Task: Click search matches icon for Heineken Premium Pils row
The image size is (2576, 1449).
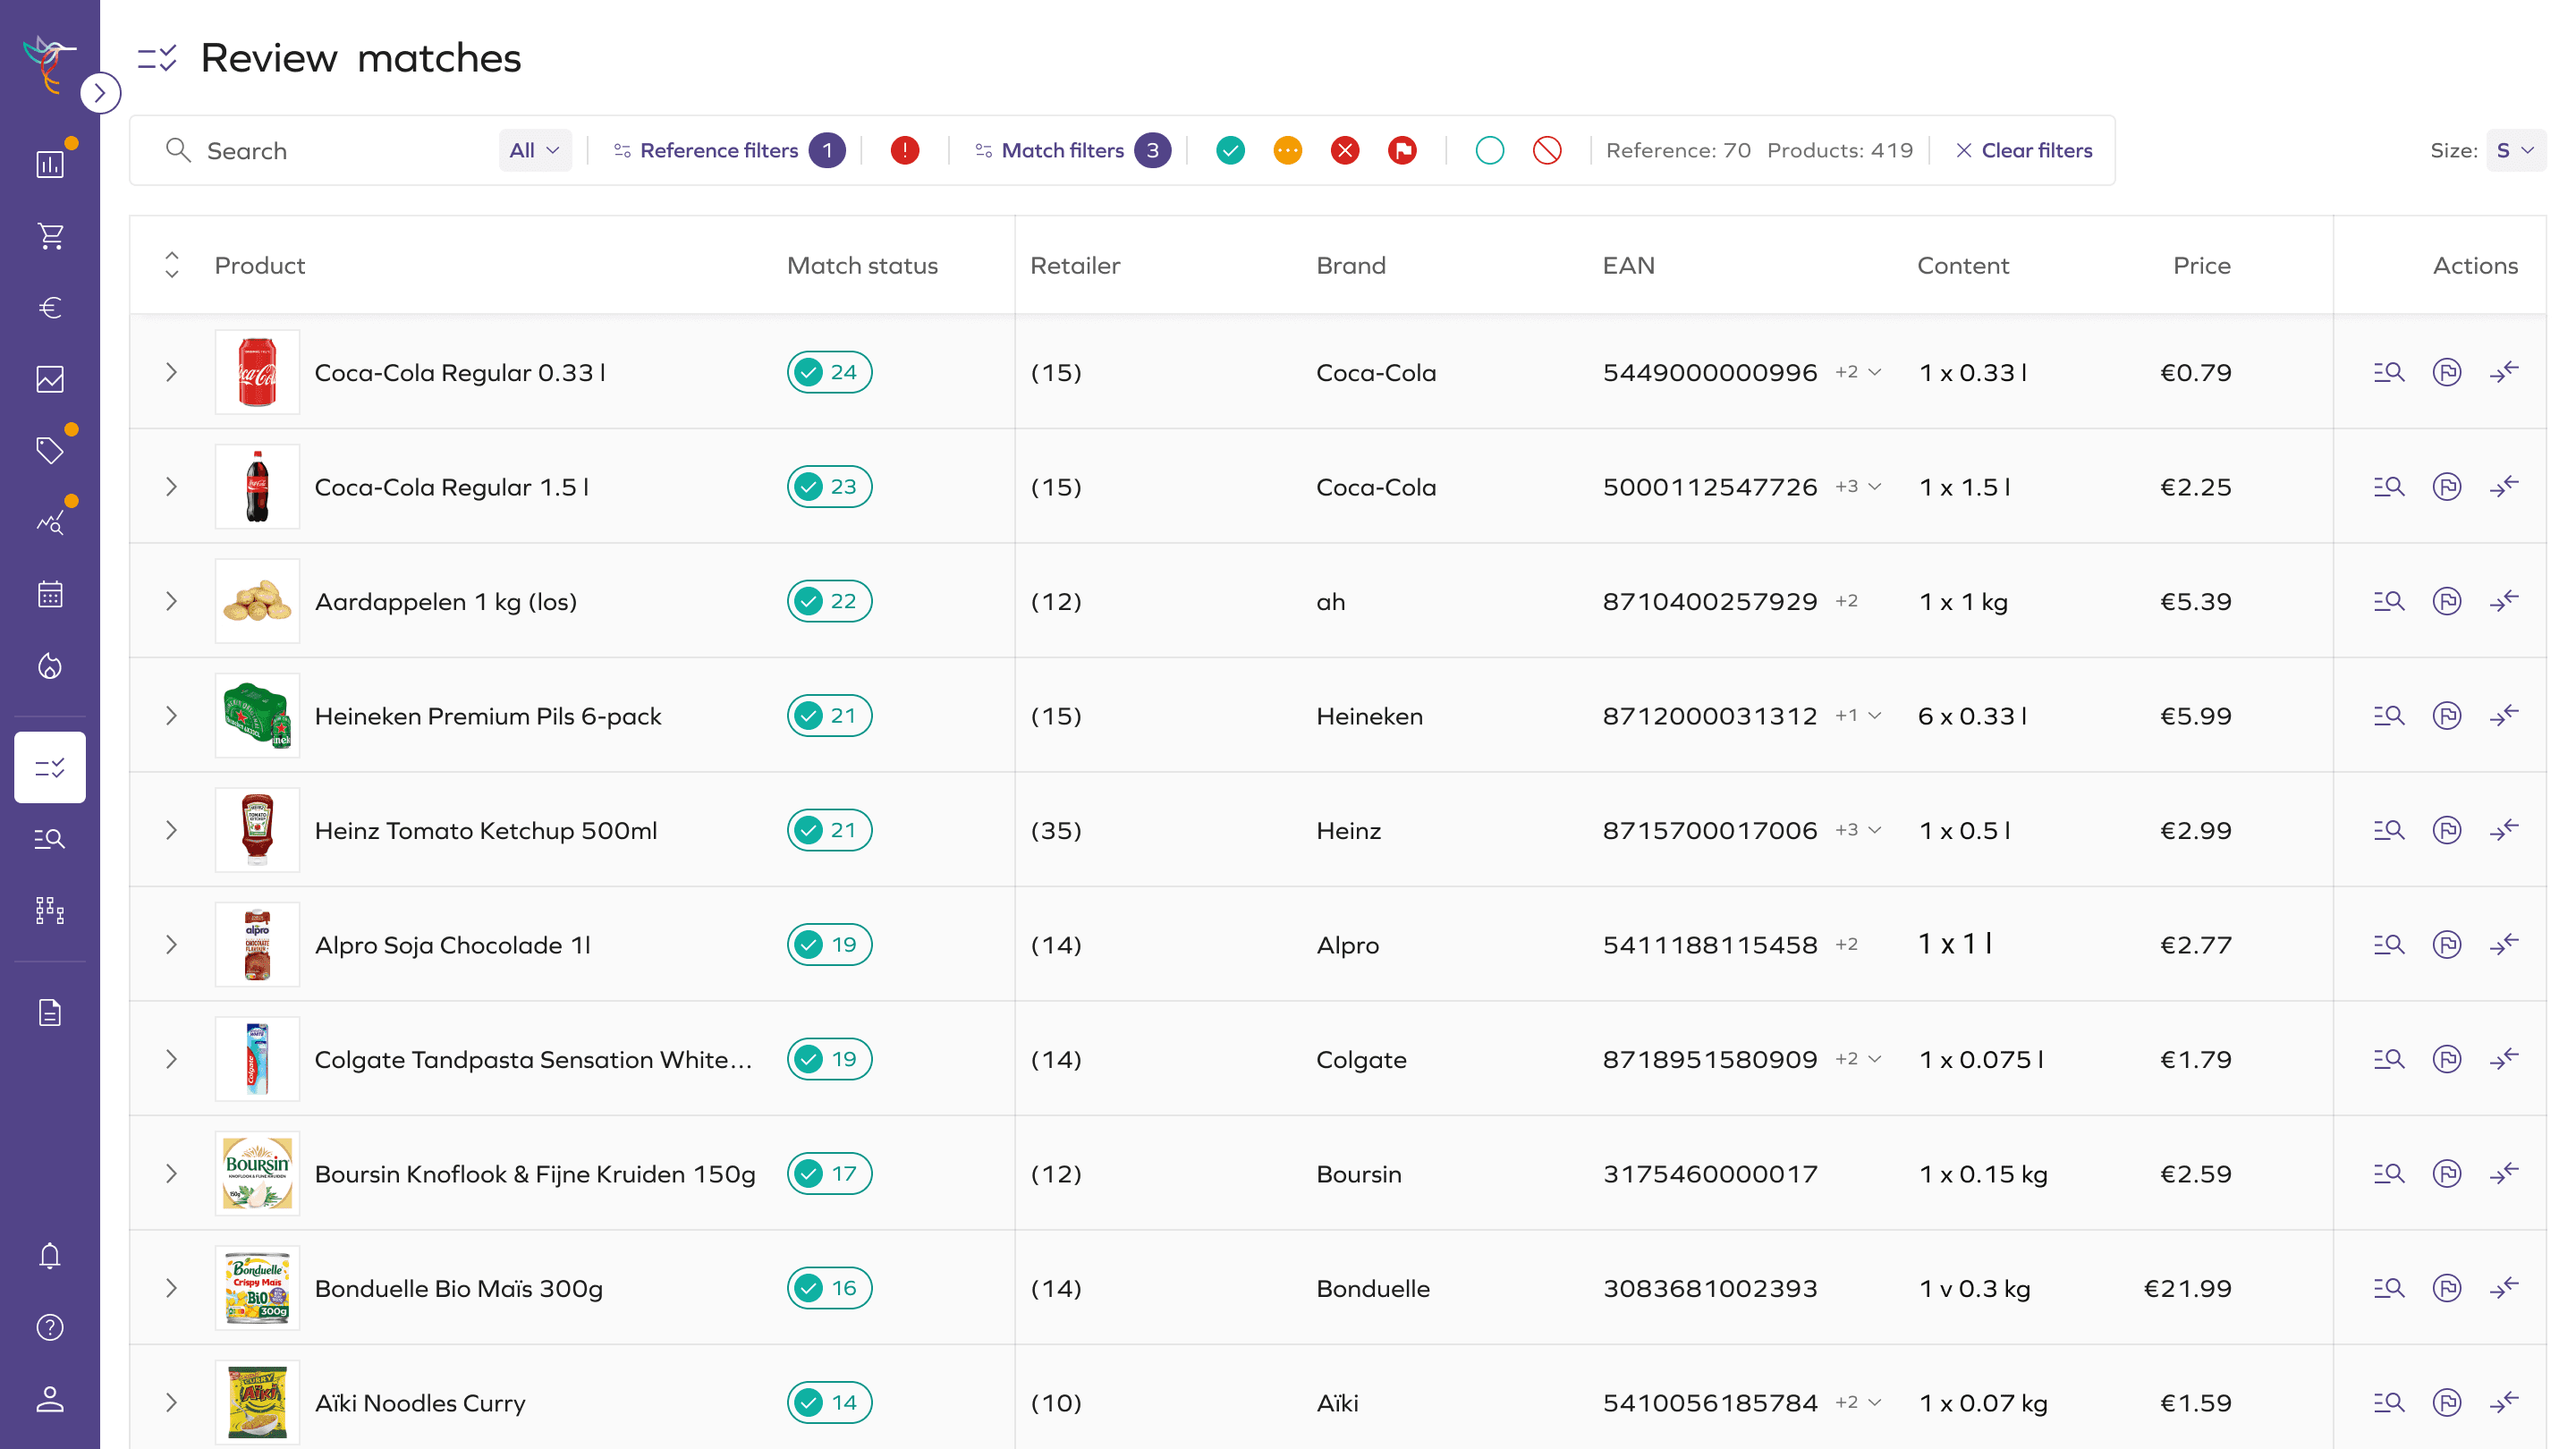Action: (2388, 716)
